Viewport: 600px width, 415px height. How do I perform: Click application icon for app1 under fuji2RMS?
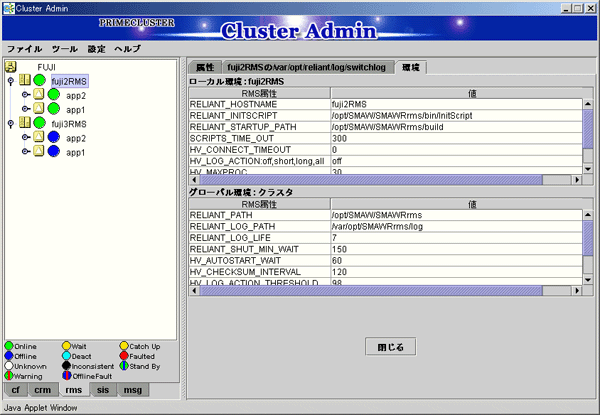(x=39, y=109)
